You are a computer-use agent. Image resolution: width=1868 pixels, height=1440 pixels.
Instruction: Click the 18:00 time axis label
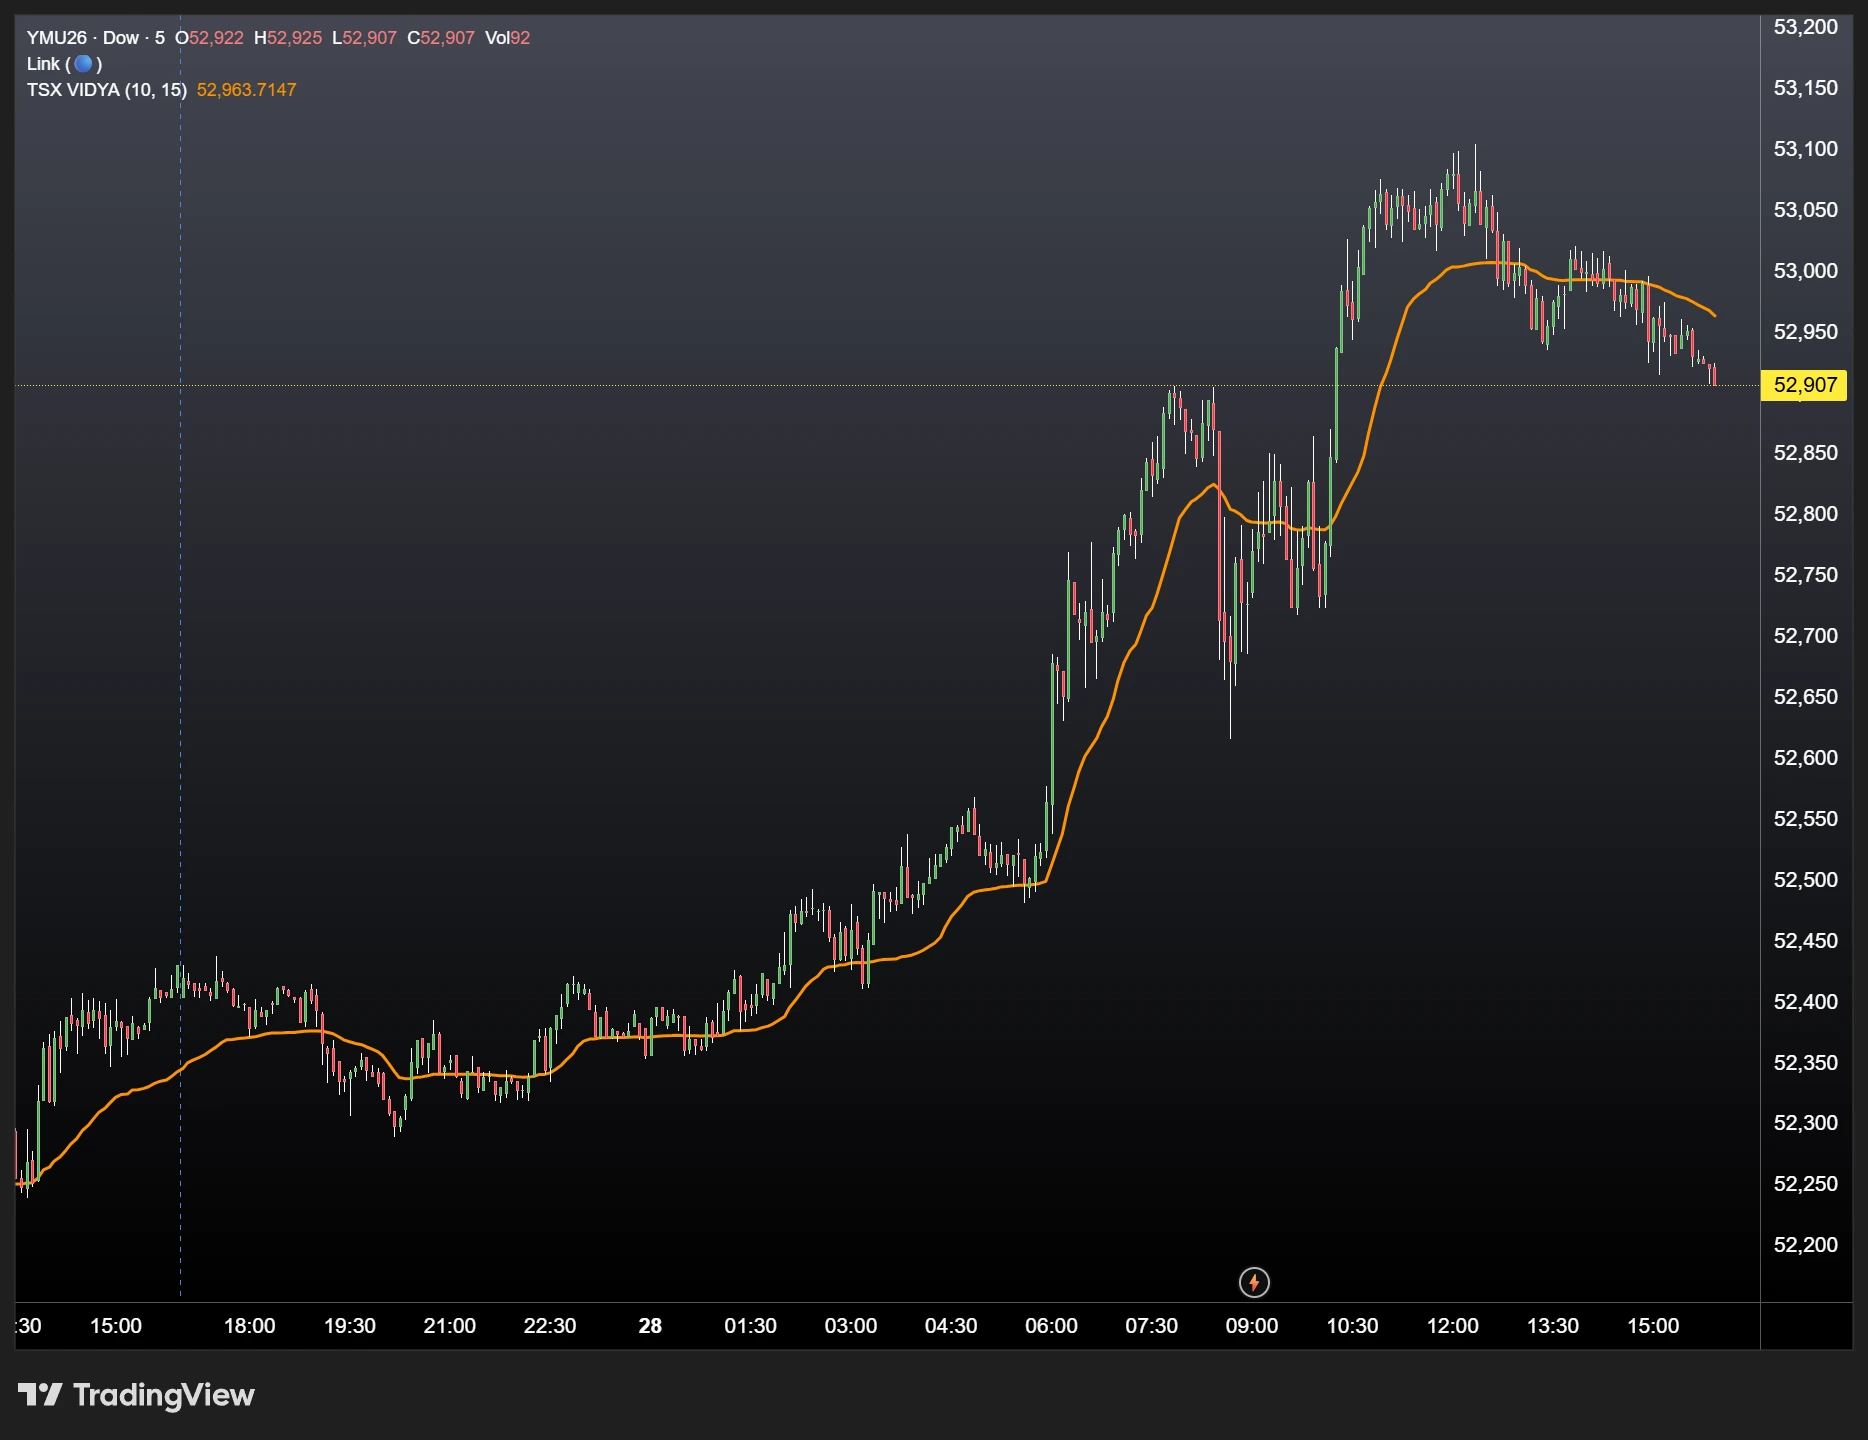click(x=249, y=1326)
